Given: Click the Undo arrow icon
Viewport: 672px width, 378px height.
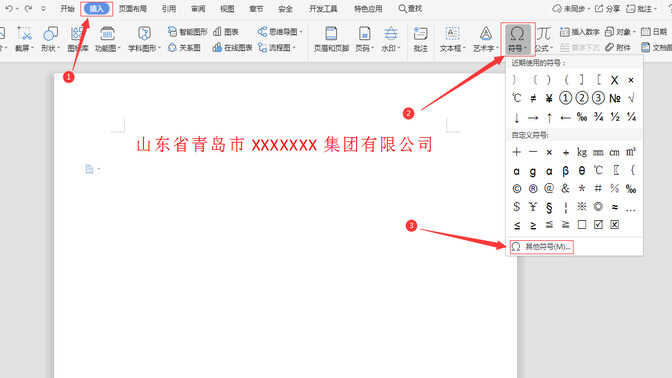Looking at the screenshot, I should 9,9.
